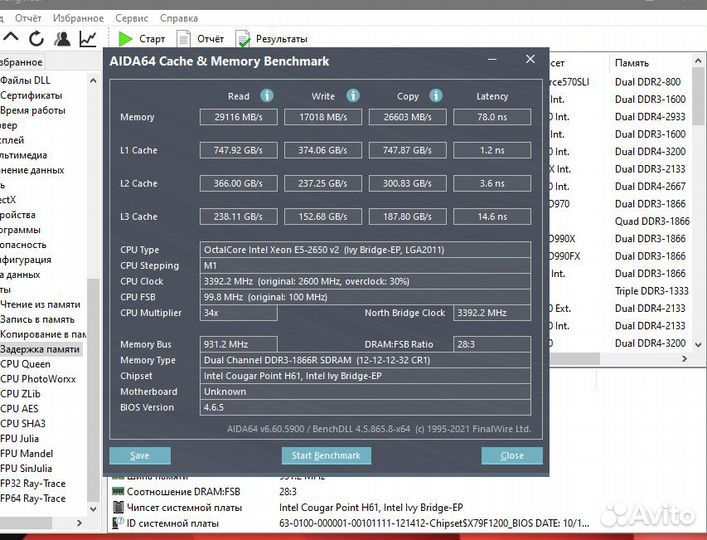Click right arrow of sidebar horizontal scrollbar
The height and width of the screenshot is (540, 707).
[x=79, y=523]
